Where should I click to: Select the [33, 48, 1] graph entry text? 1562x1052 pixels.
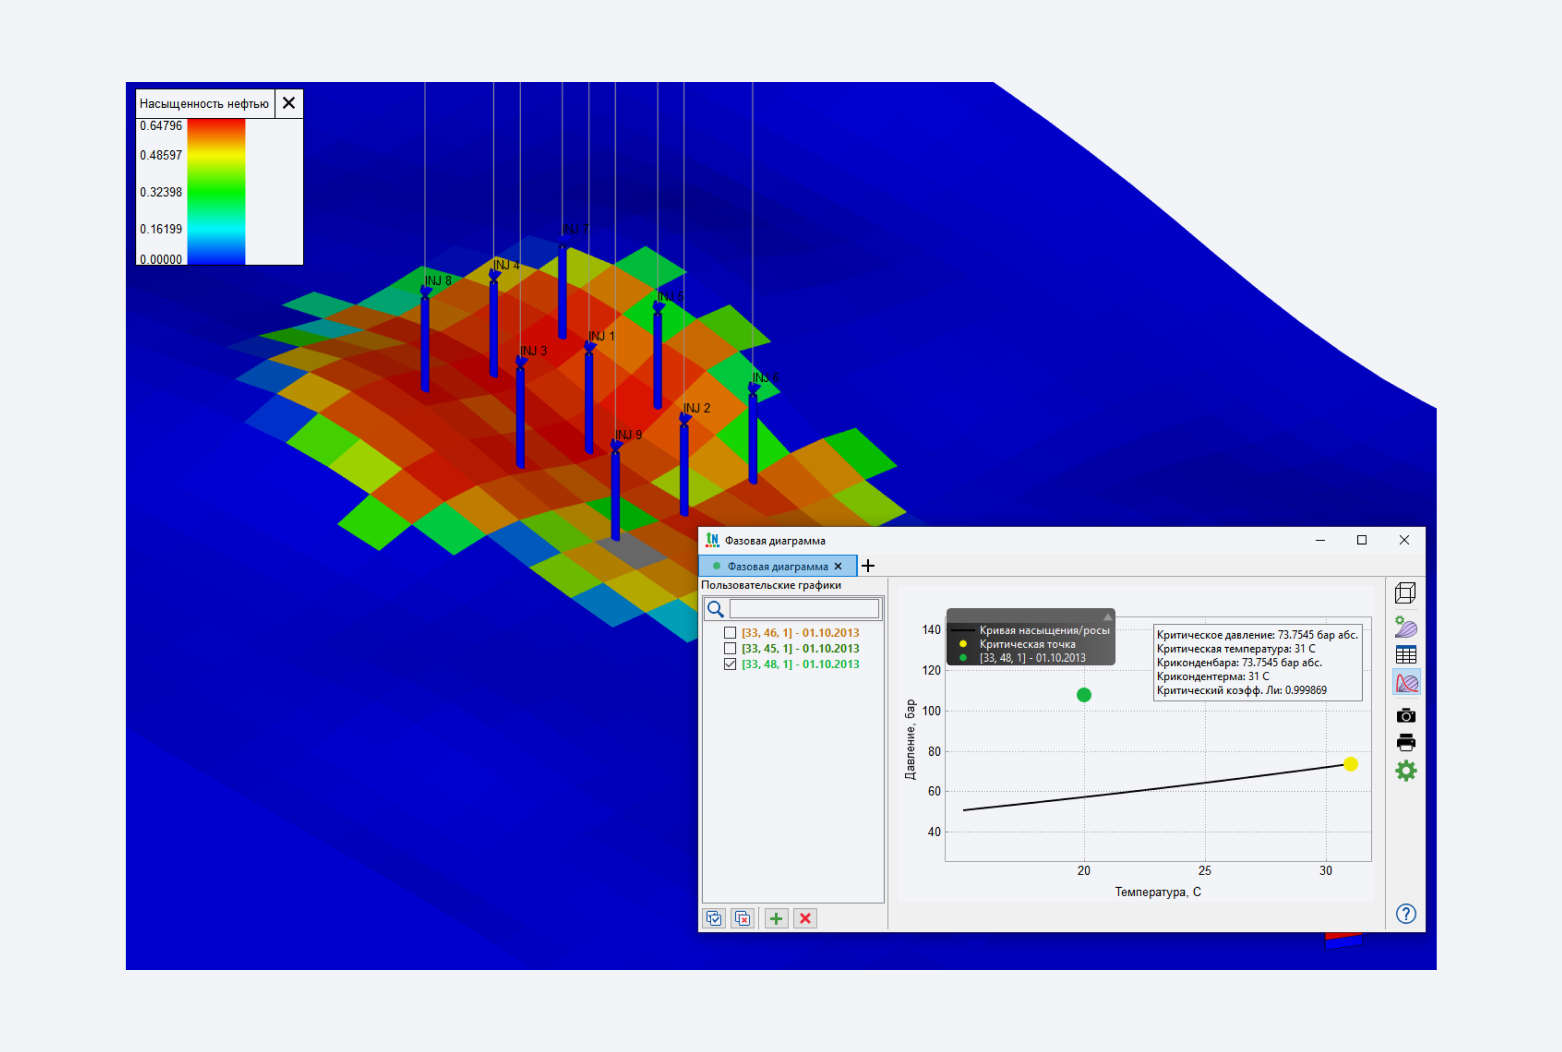(x=800, y=664)
